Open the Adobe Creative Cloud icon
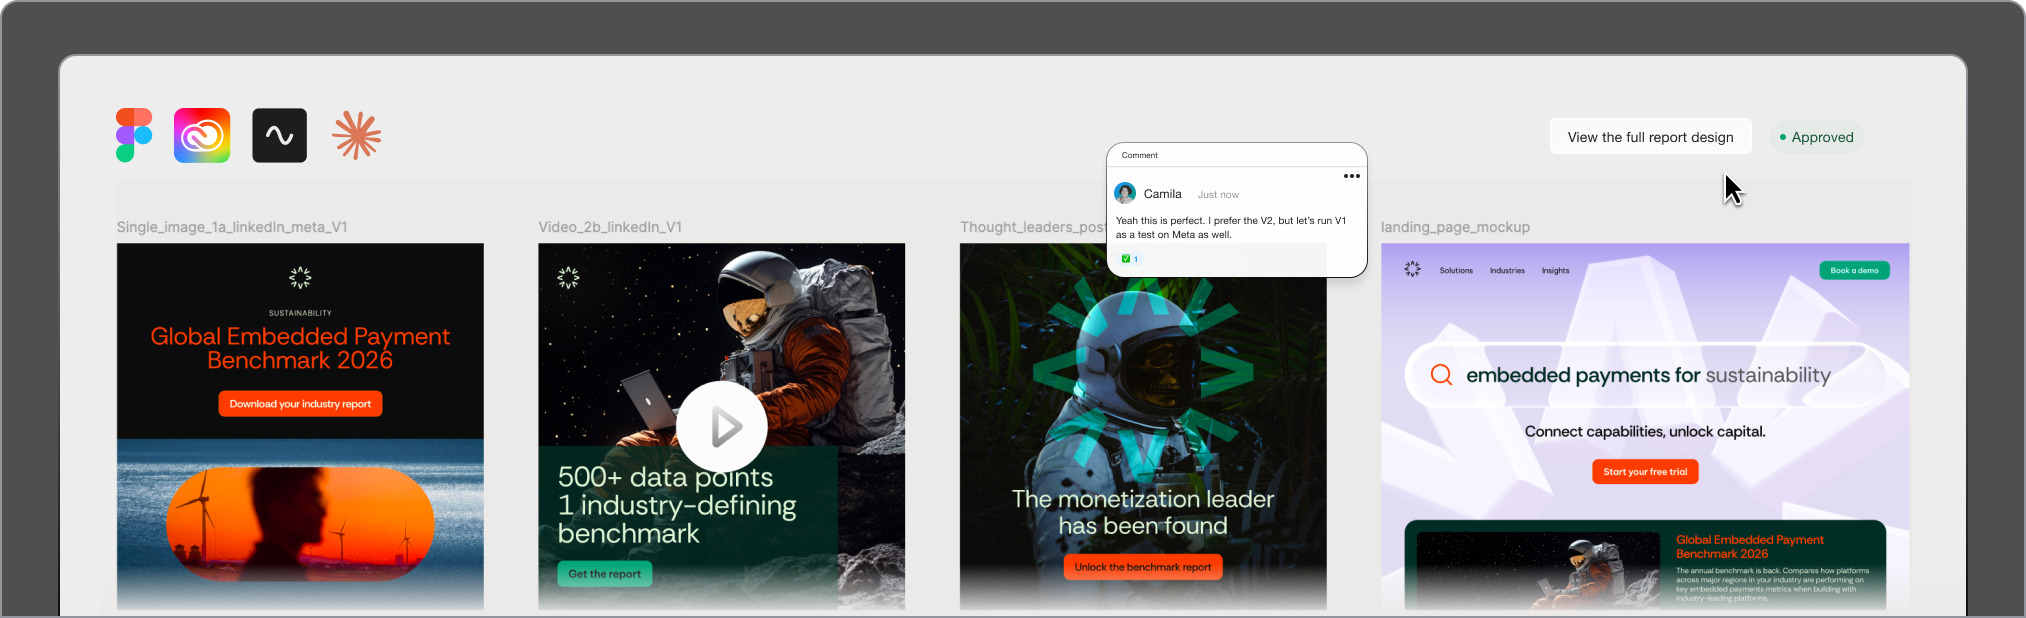This screenshot has height=618, width=2026. tap(202, 135)
